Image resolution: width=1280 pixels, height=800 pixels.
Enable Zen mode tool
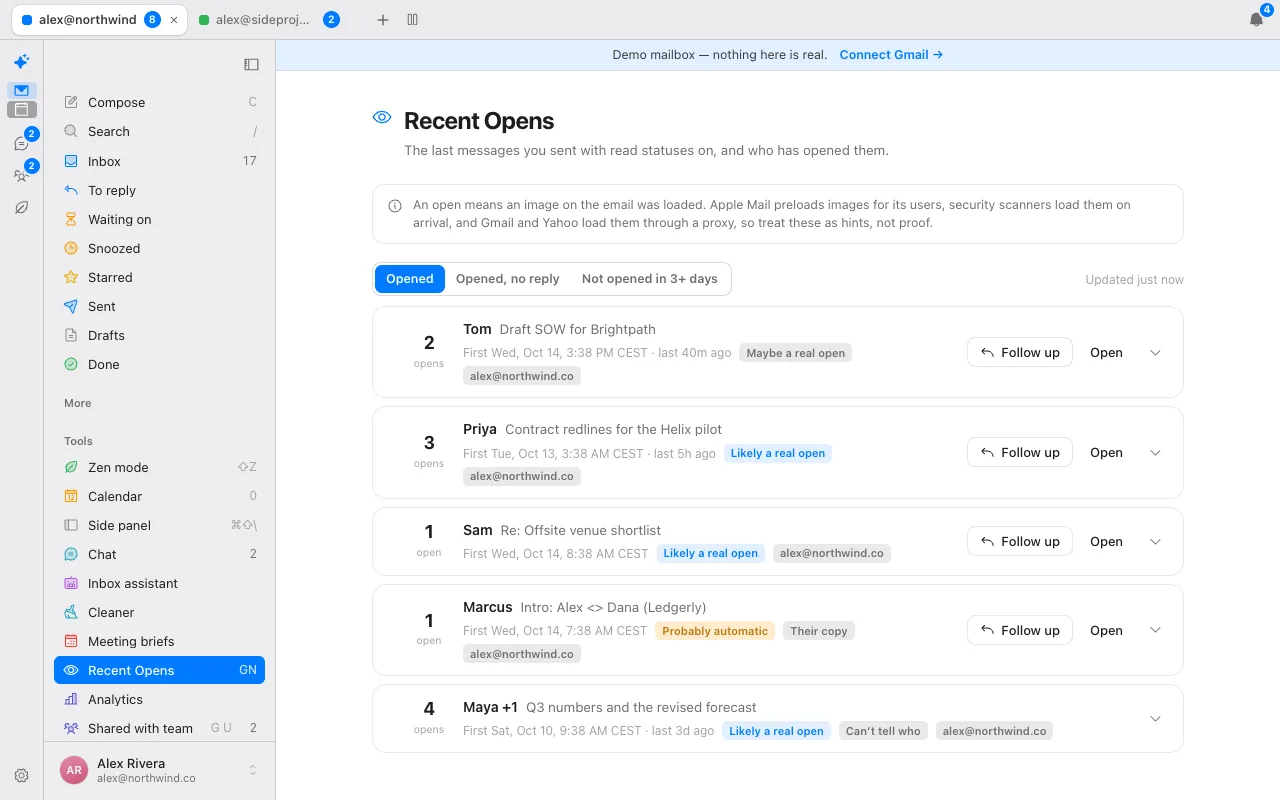click(x=160, y=467)
